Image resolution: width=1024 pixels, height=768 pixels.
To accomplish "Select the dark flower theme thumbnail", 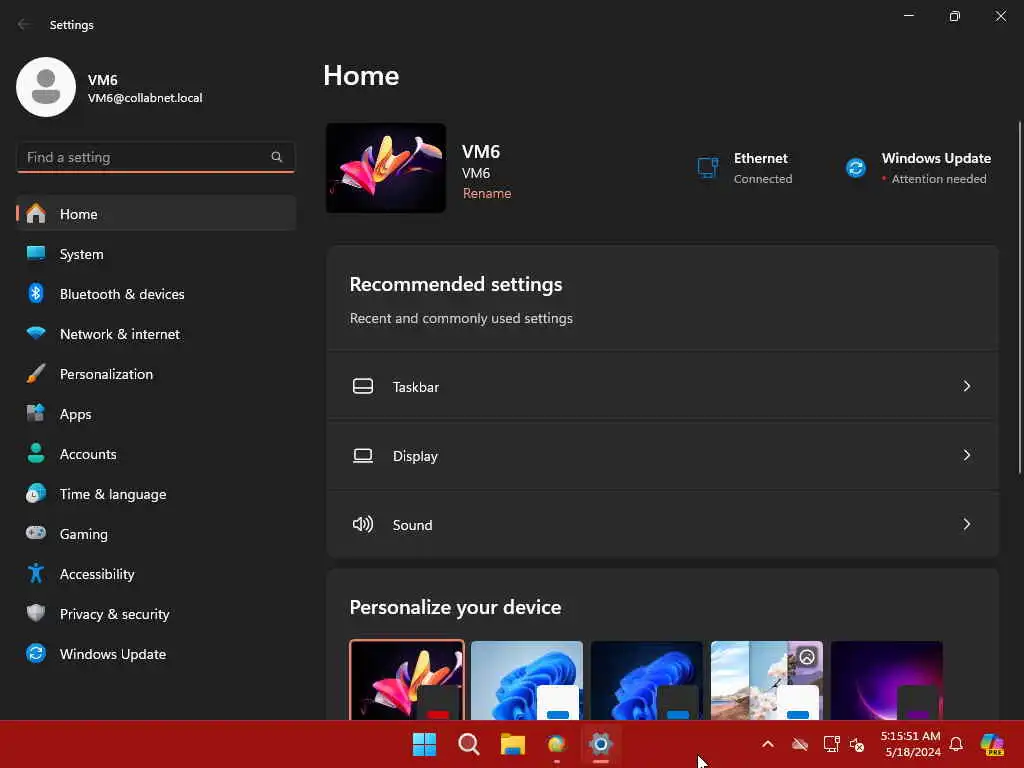I will [407, 680].
